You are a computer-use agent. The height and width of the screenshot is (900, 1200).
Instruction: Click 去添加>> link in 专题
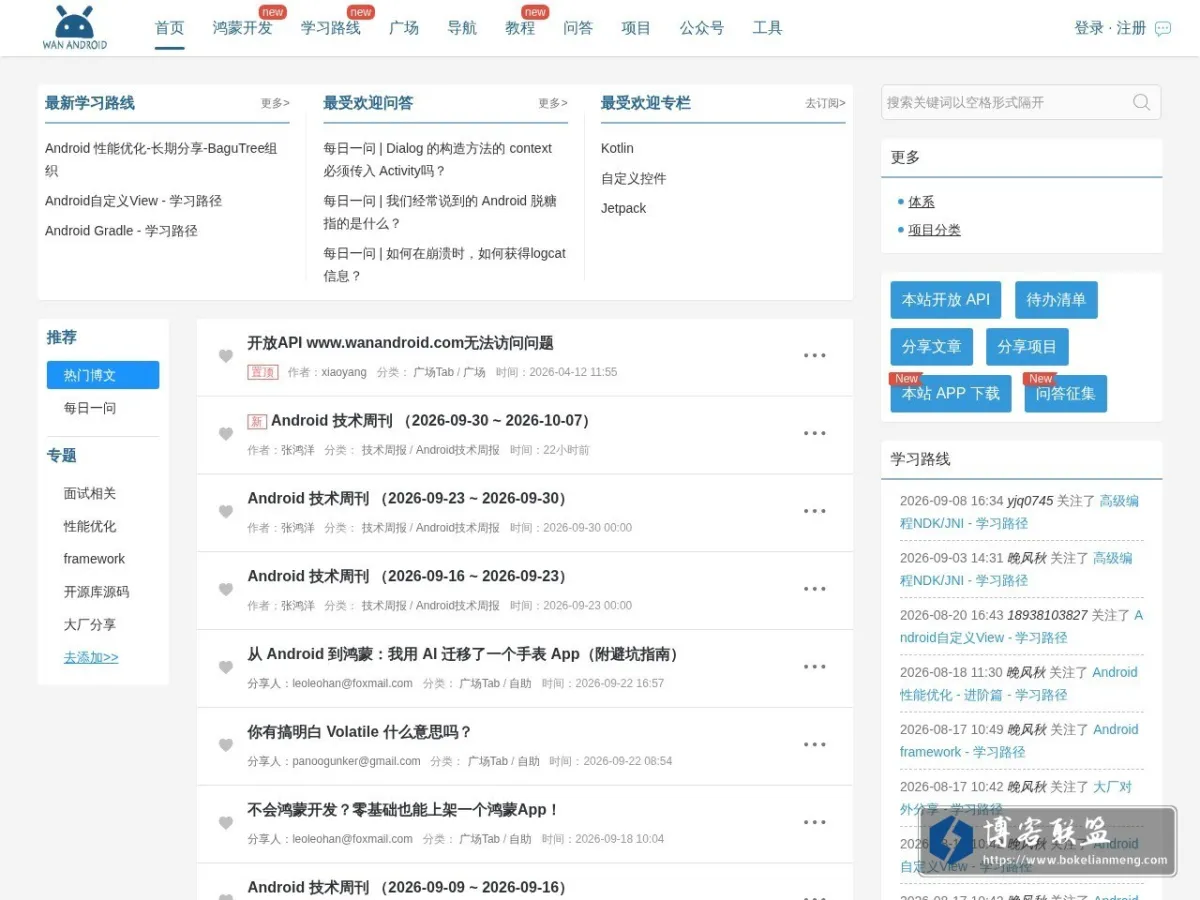[91, 658]
